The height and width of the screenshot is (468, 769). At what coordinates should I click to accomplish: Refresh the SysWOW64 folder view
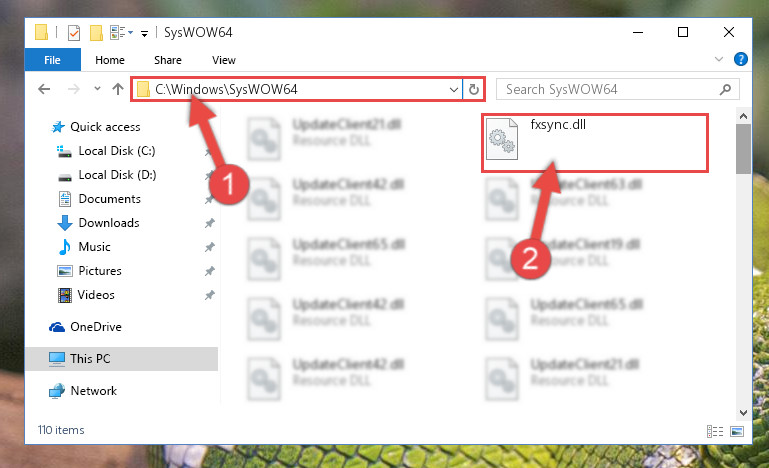[474, 89]
